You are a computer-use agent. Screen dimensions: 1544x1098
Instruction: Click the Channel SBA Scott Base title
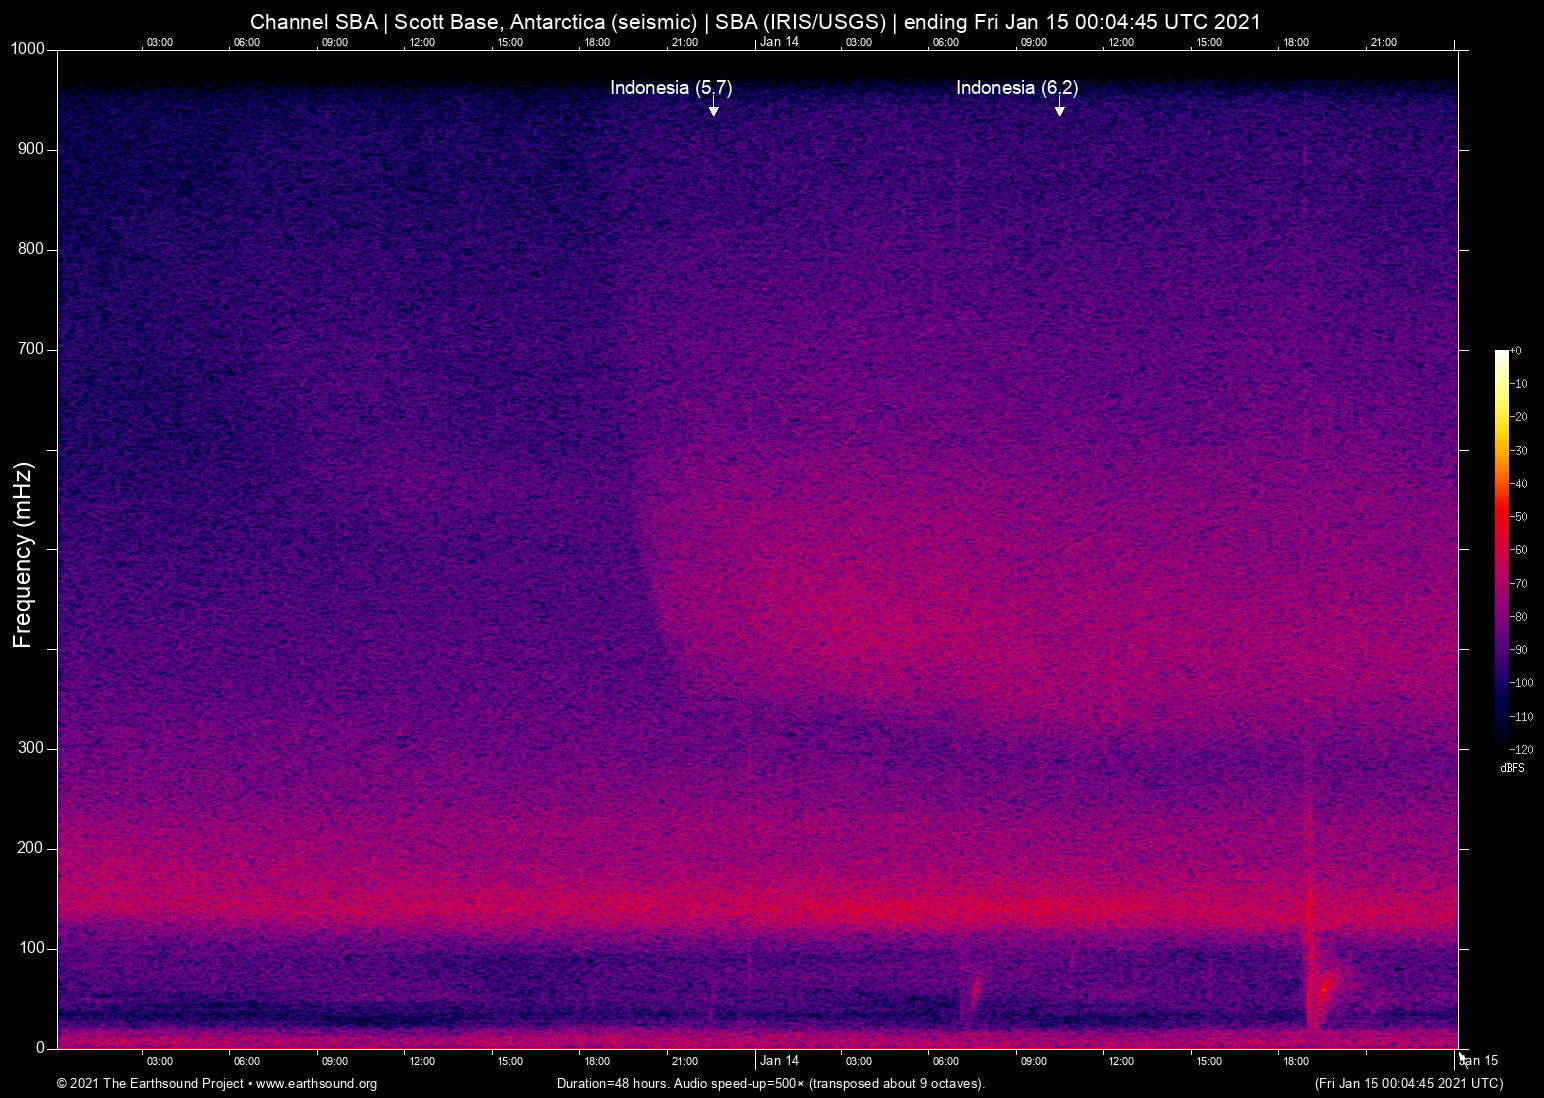[755, 22]
